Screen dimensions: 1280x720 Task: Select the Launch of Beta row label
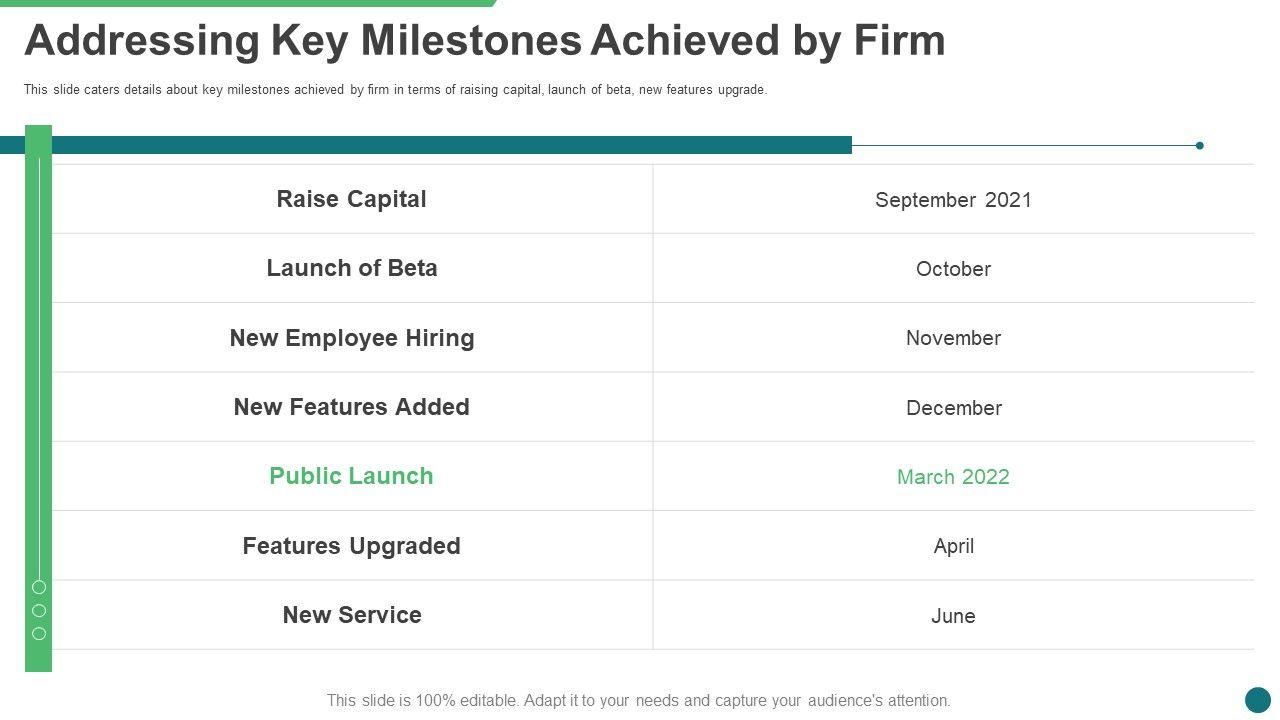click(352, 268)
